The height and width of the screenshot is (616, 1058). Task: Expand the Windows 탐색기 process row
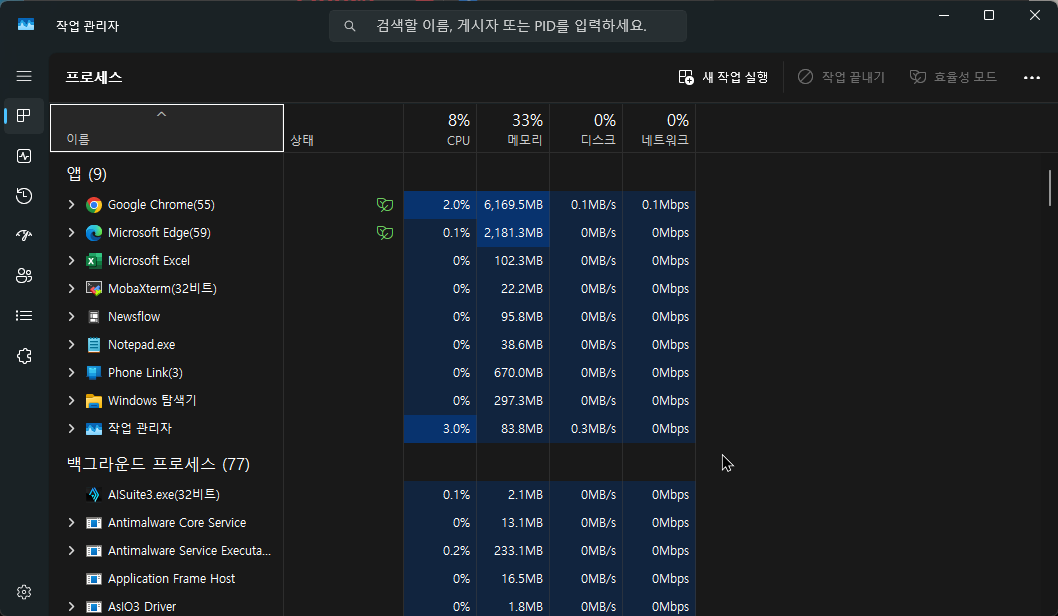coord(71,401)
